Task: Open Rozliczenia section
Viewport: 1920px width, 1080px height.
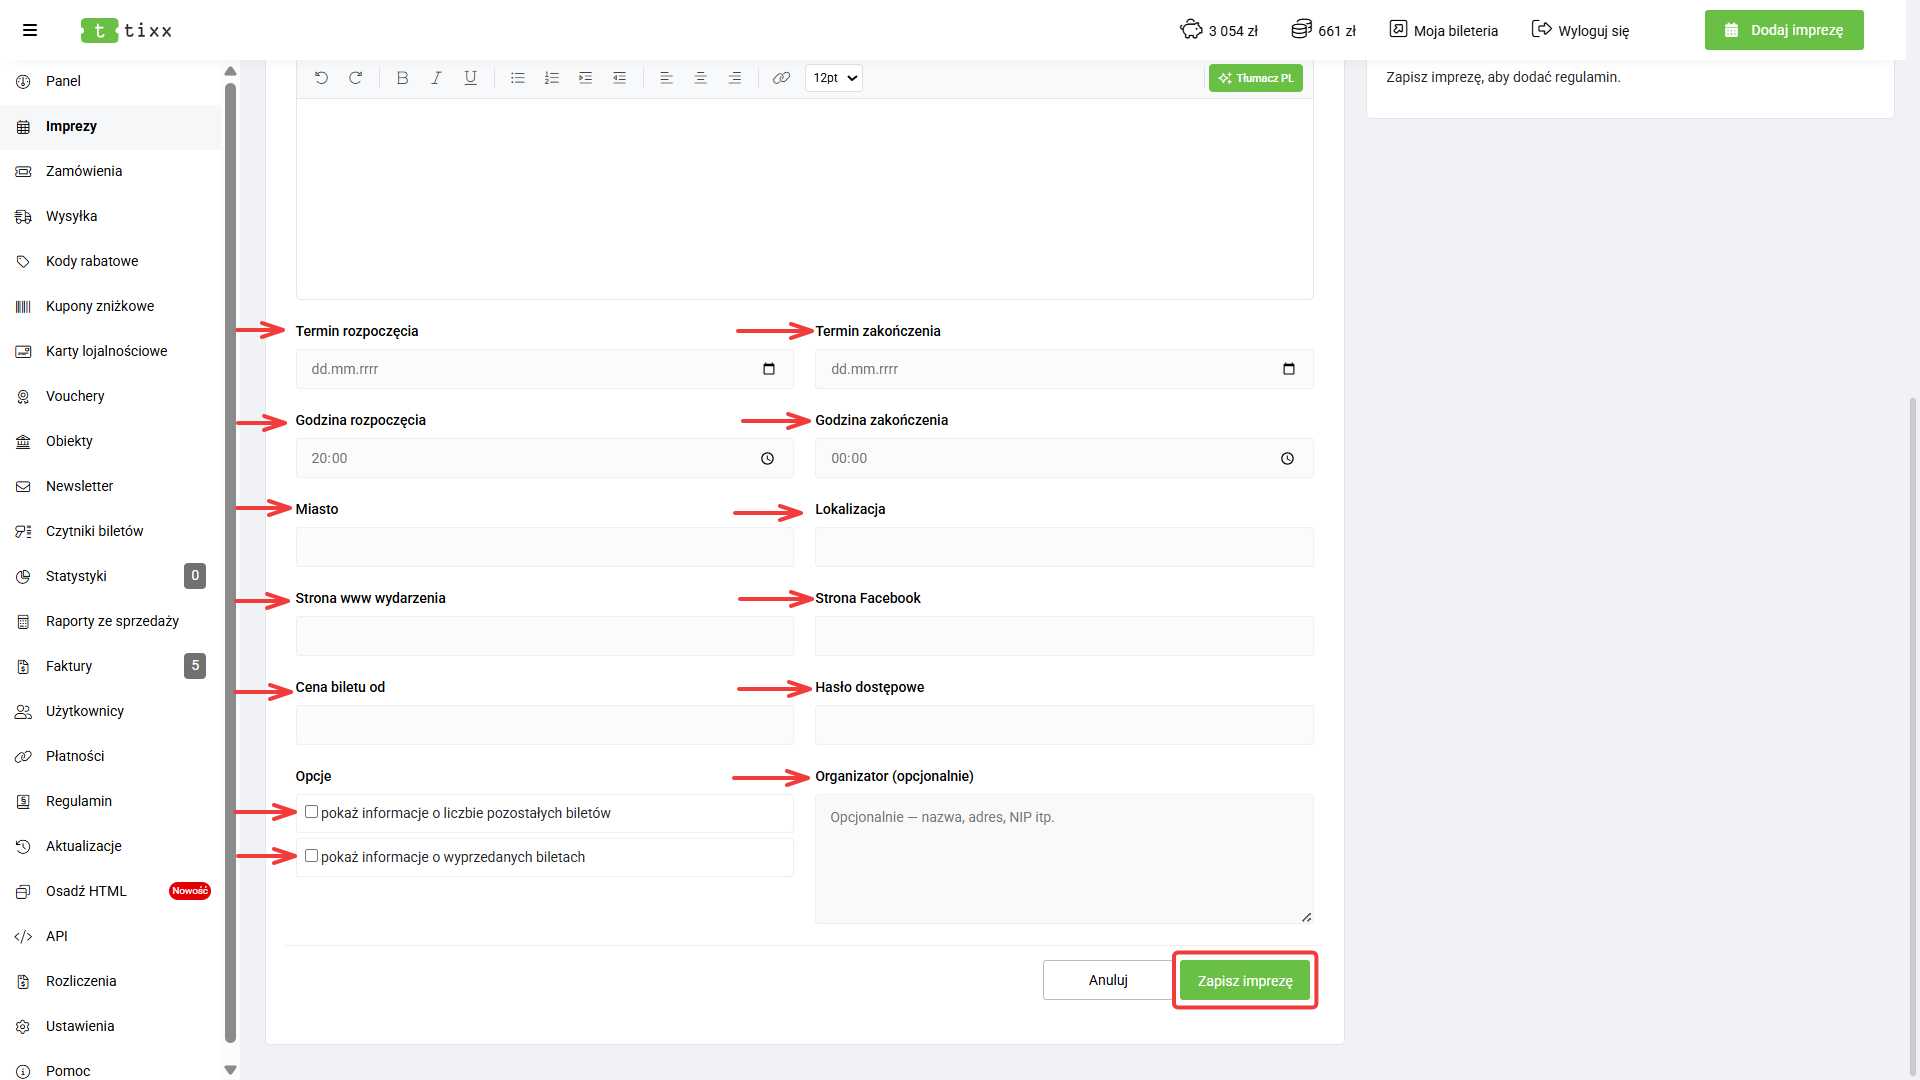Action: pos(110,981)
